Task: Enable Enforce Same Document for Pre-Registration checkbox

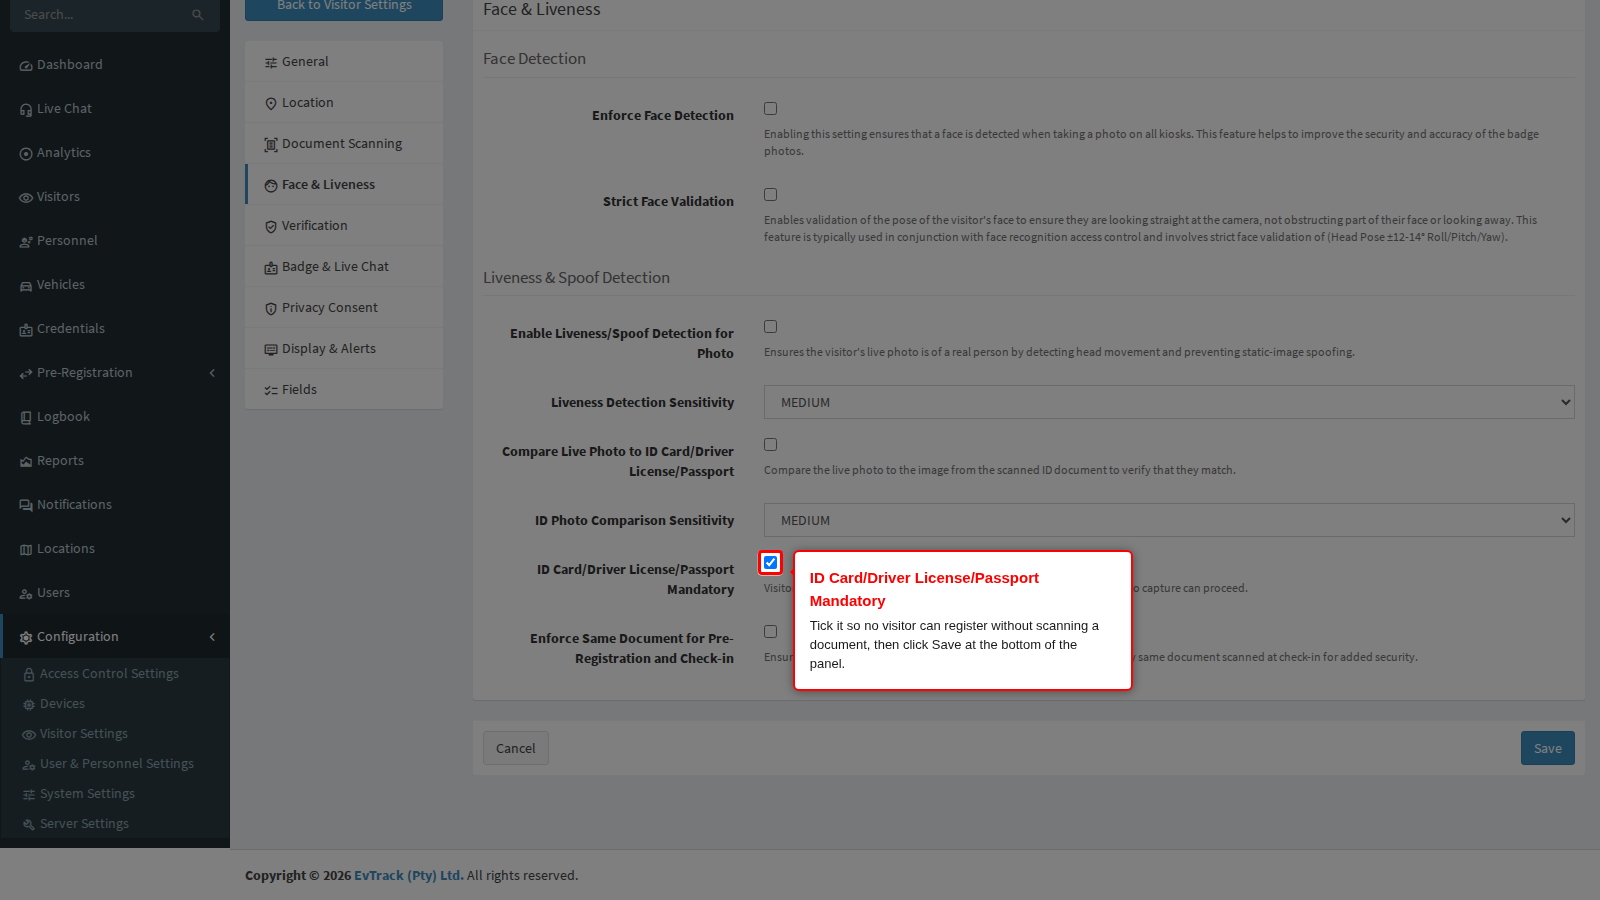Action: 770,631
